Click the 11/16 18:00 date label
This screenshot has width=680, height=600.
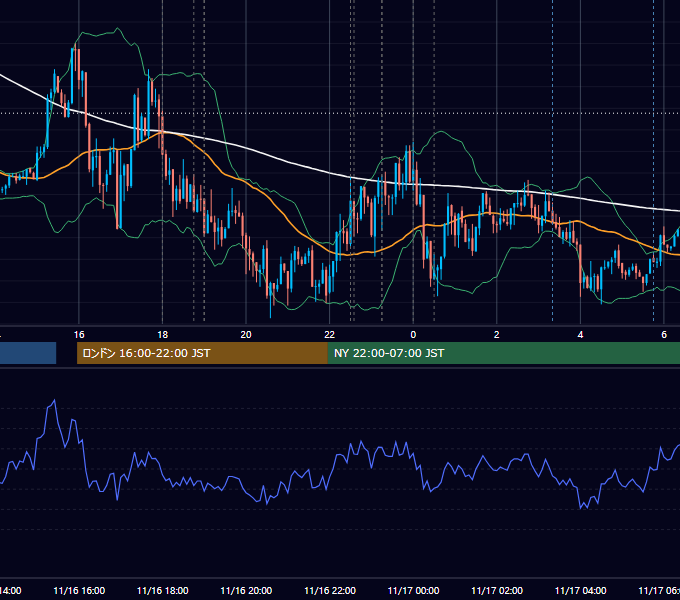pos(163,591)
